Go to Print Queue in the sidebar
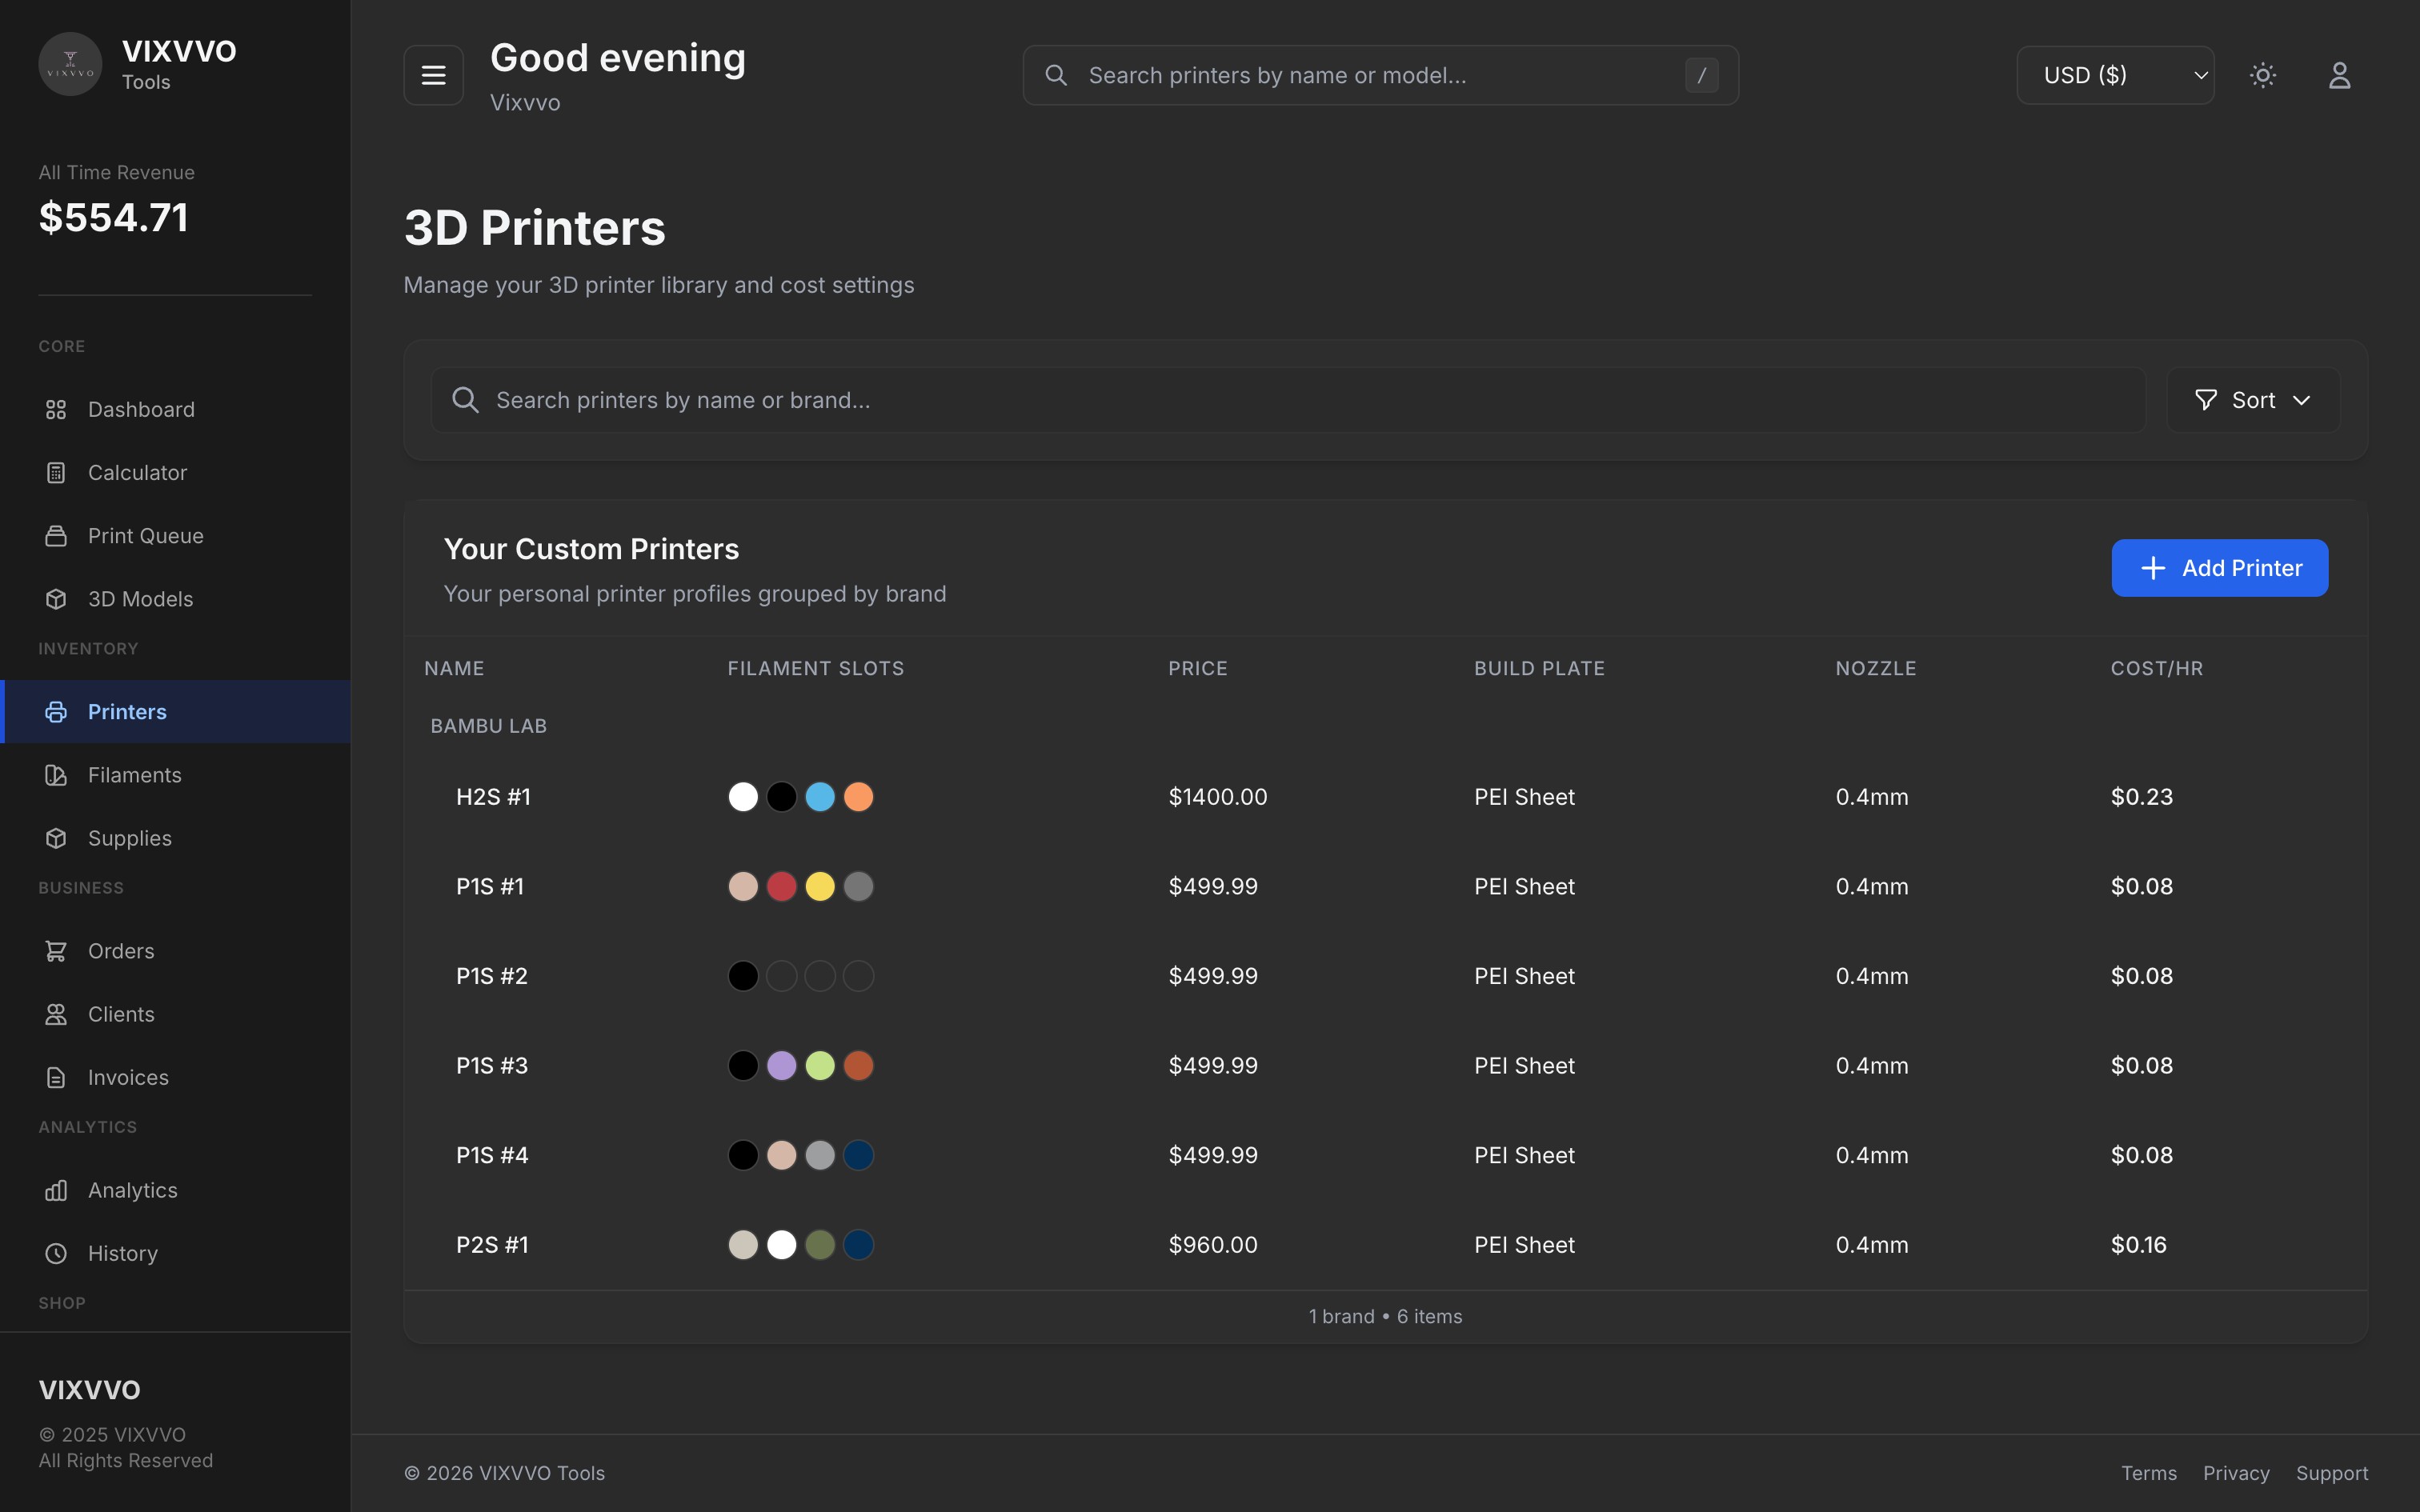Image resolution: width=2420 pixels, height=1512 pixels. [145, 536]
